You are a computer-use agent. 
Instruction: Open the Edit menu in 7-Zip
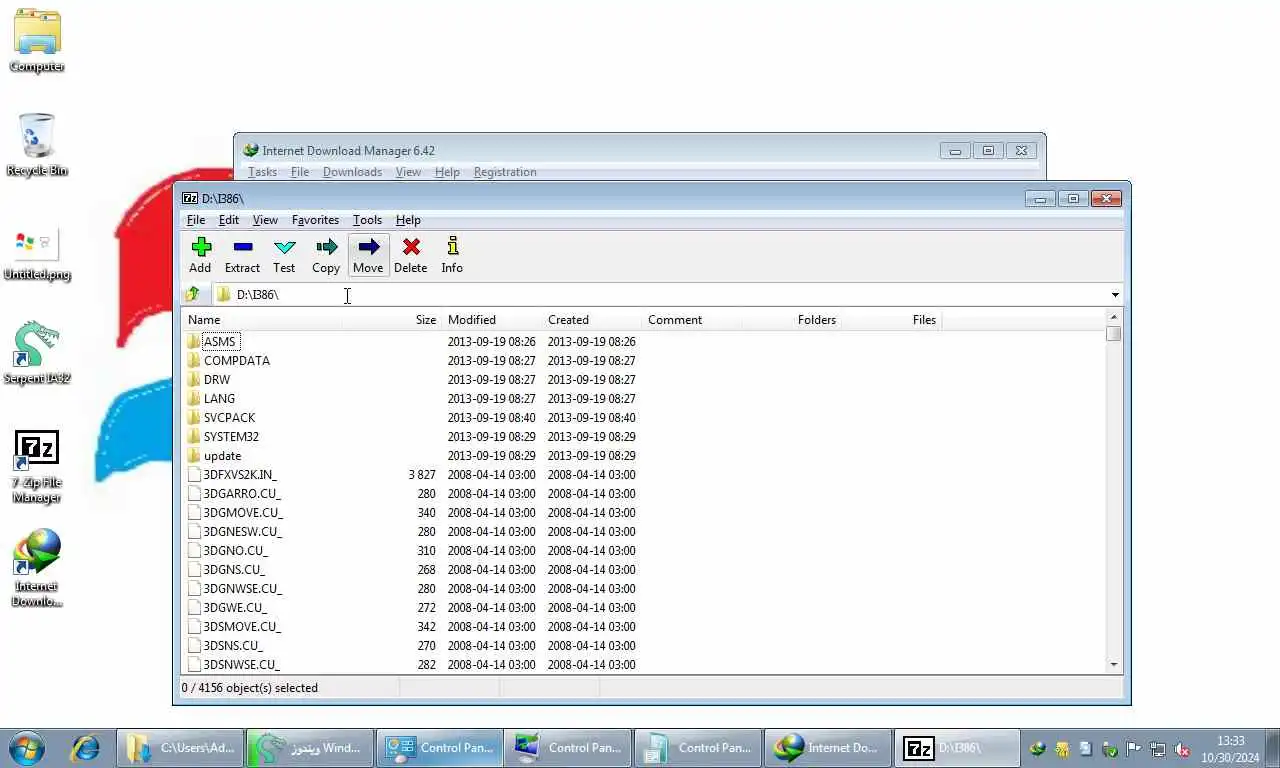tap(229, 220)
